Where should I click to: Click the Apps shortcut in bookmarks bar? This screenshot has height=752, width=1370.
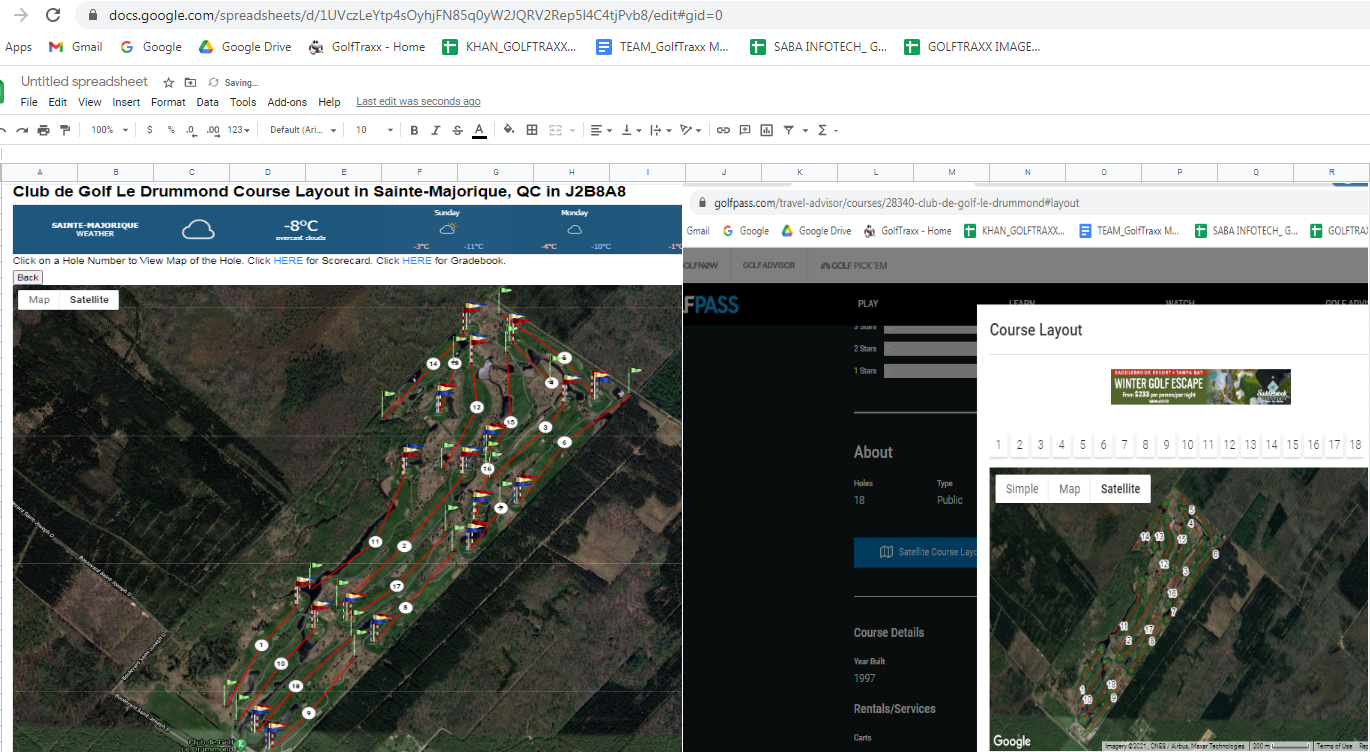18,47
